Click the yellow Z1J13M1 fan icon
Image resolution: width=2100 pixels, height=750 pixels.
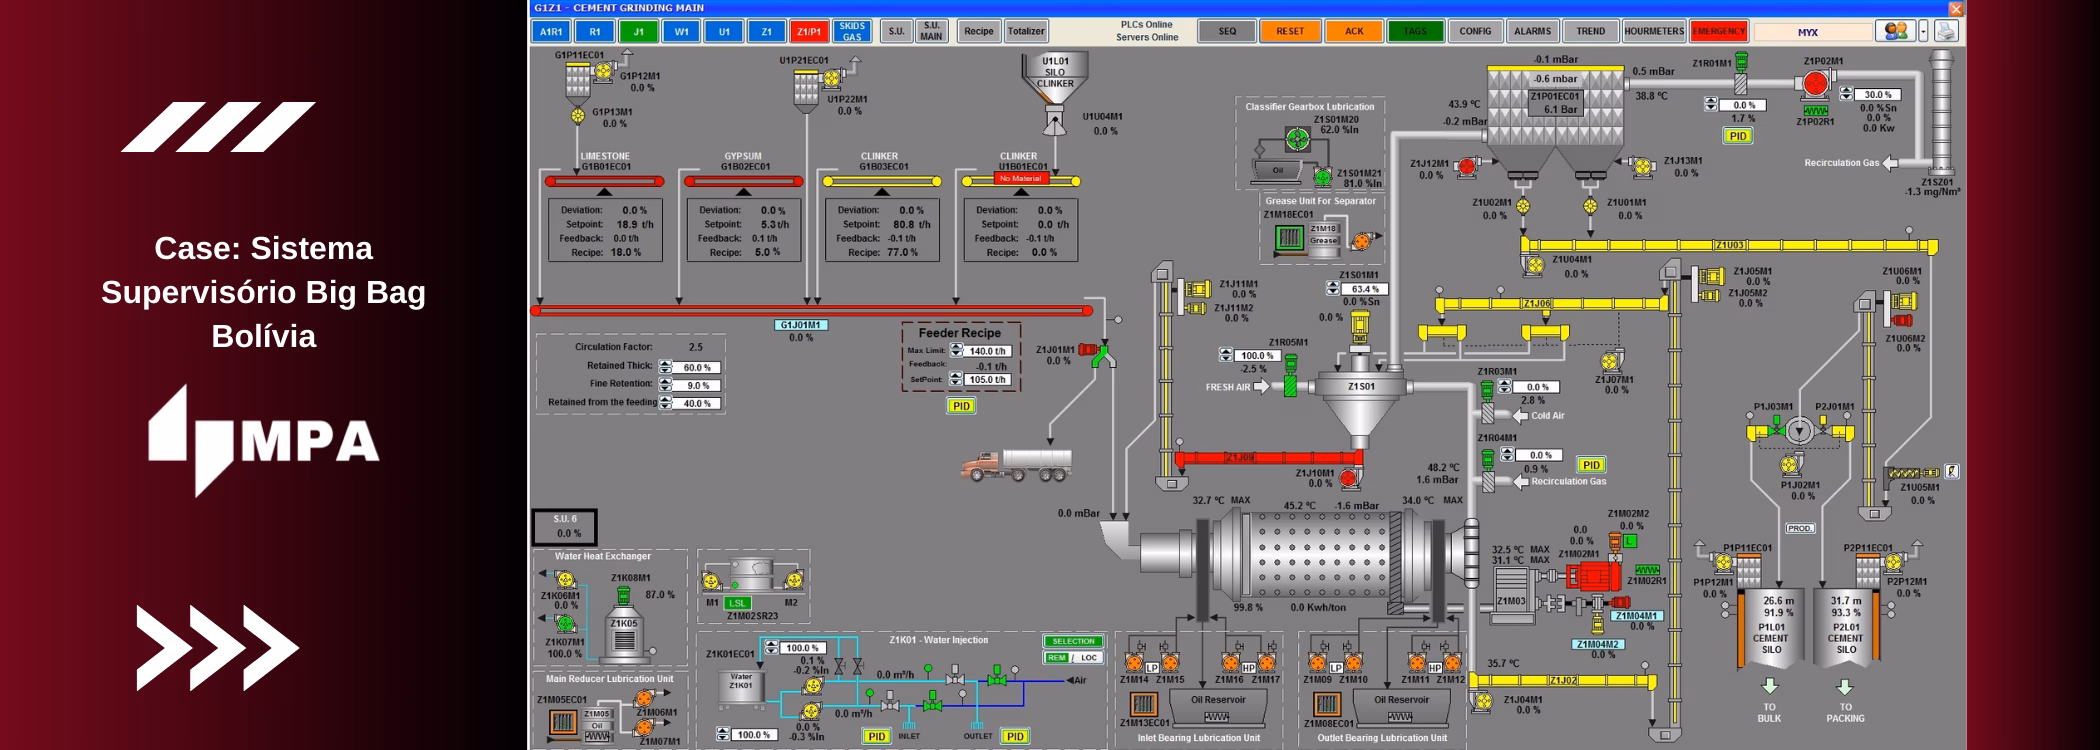(x=1642, y=166)
